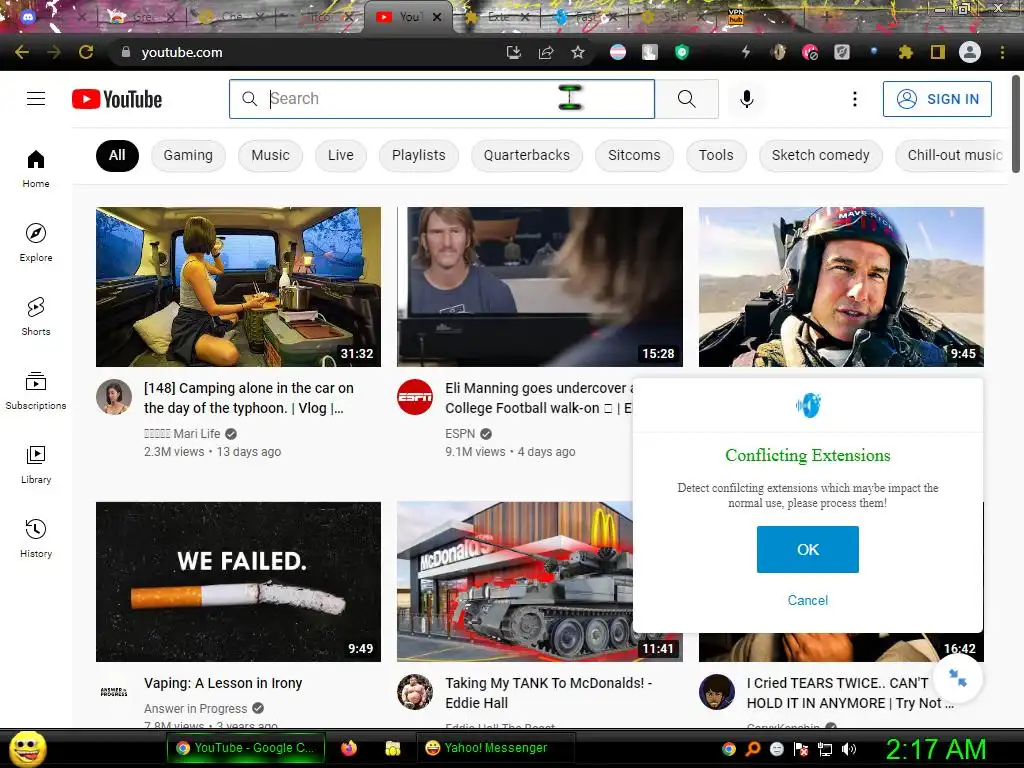Click the ESPN channel name text
Screen dimensions: 1024x768
pyautogui.click(x=460, y=434)
